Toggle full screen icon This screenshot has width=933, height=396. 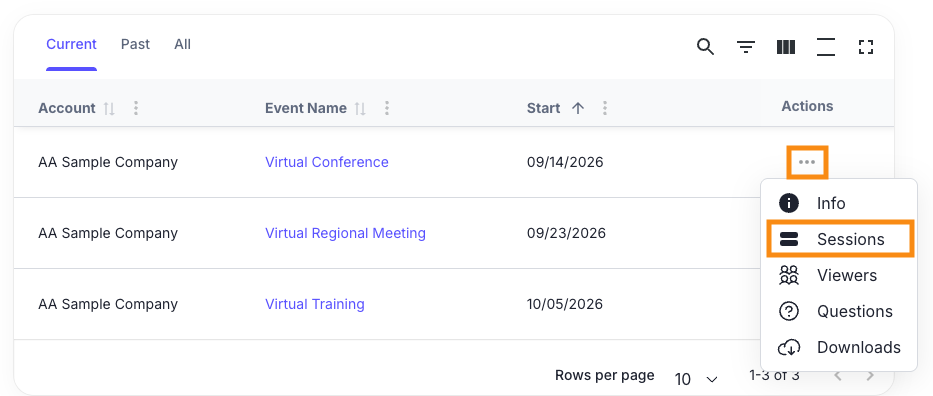866,46
